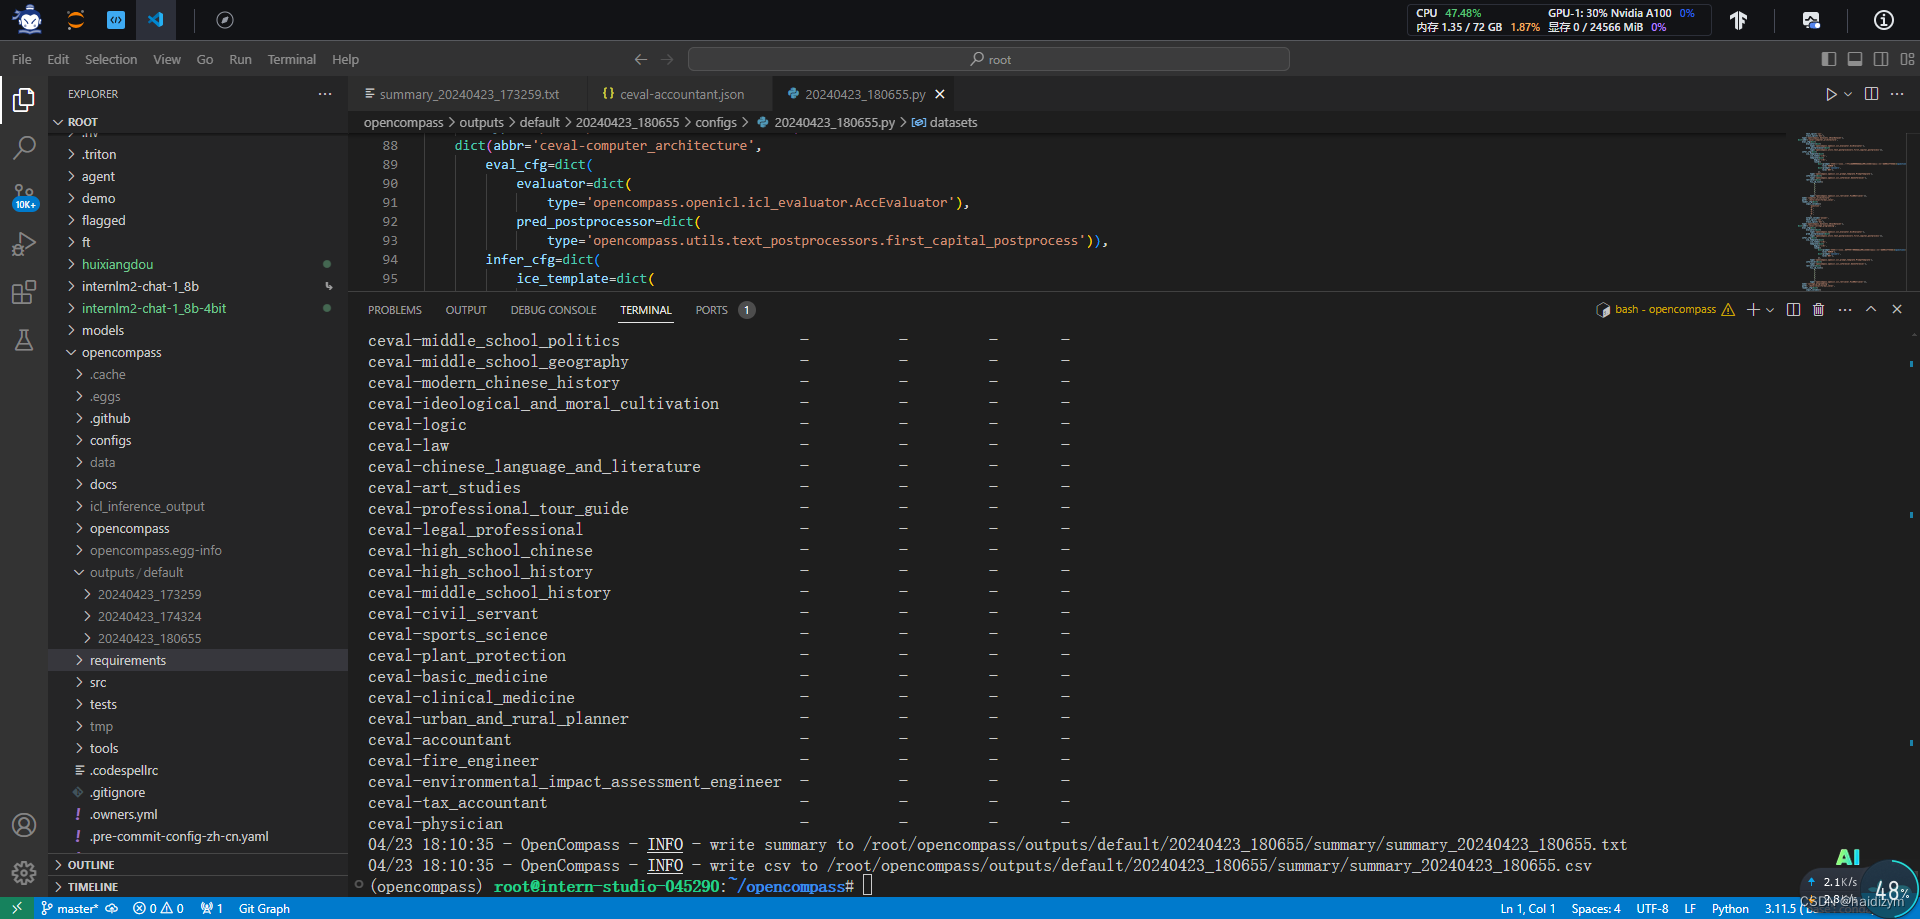Change the UTF-8 encoding in status bar

click(x=1652, y=908)
